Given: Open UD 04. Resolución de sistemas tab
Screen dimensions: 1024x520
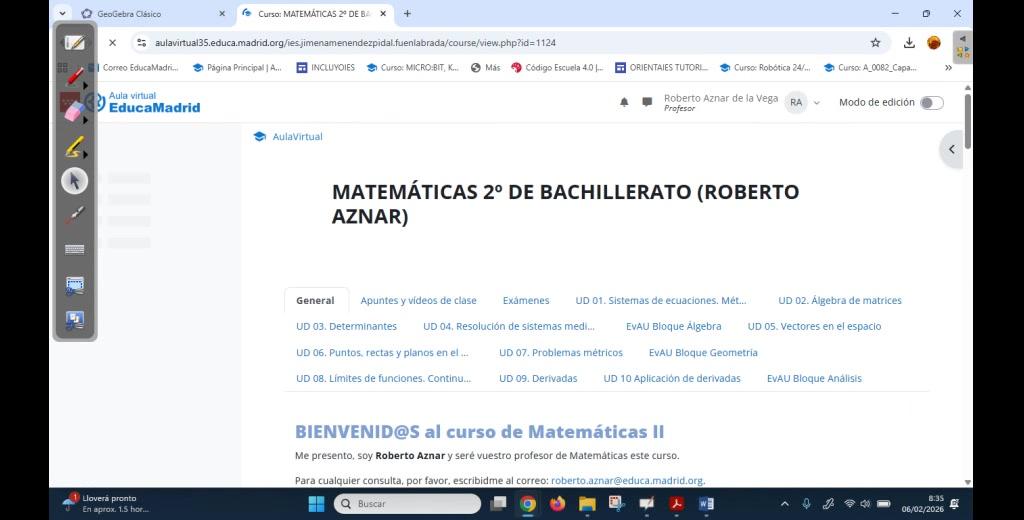Looking at the screenshot, I should pos(509,326).
